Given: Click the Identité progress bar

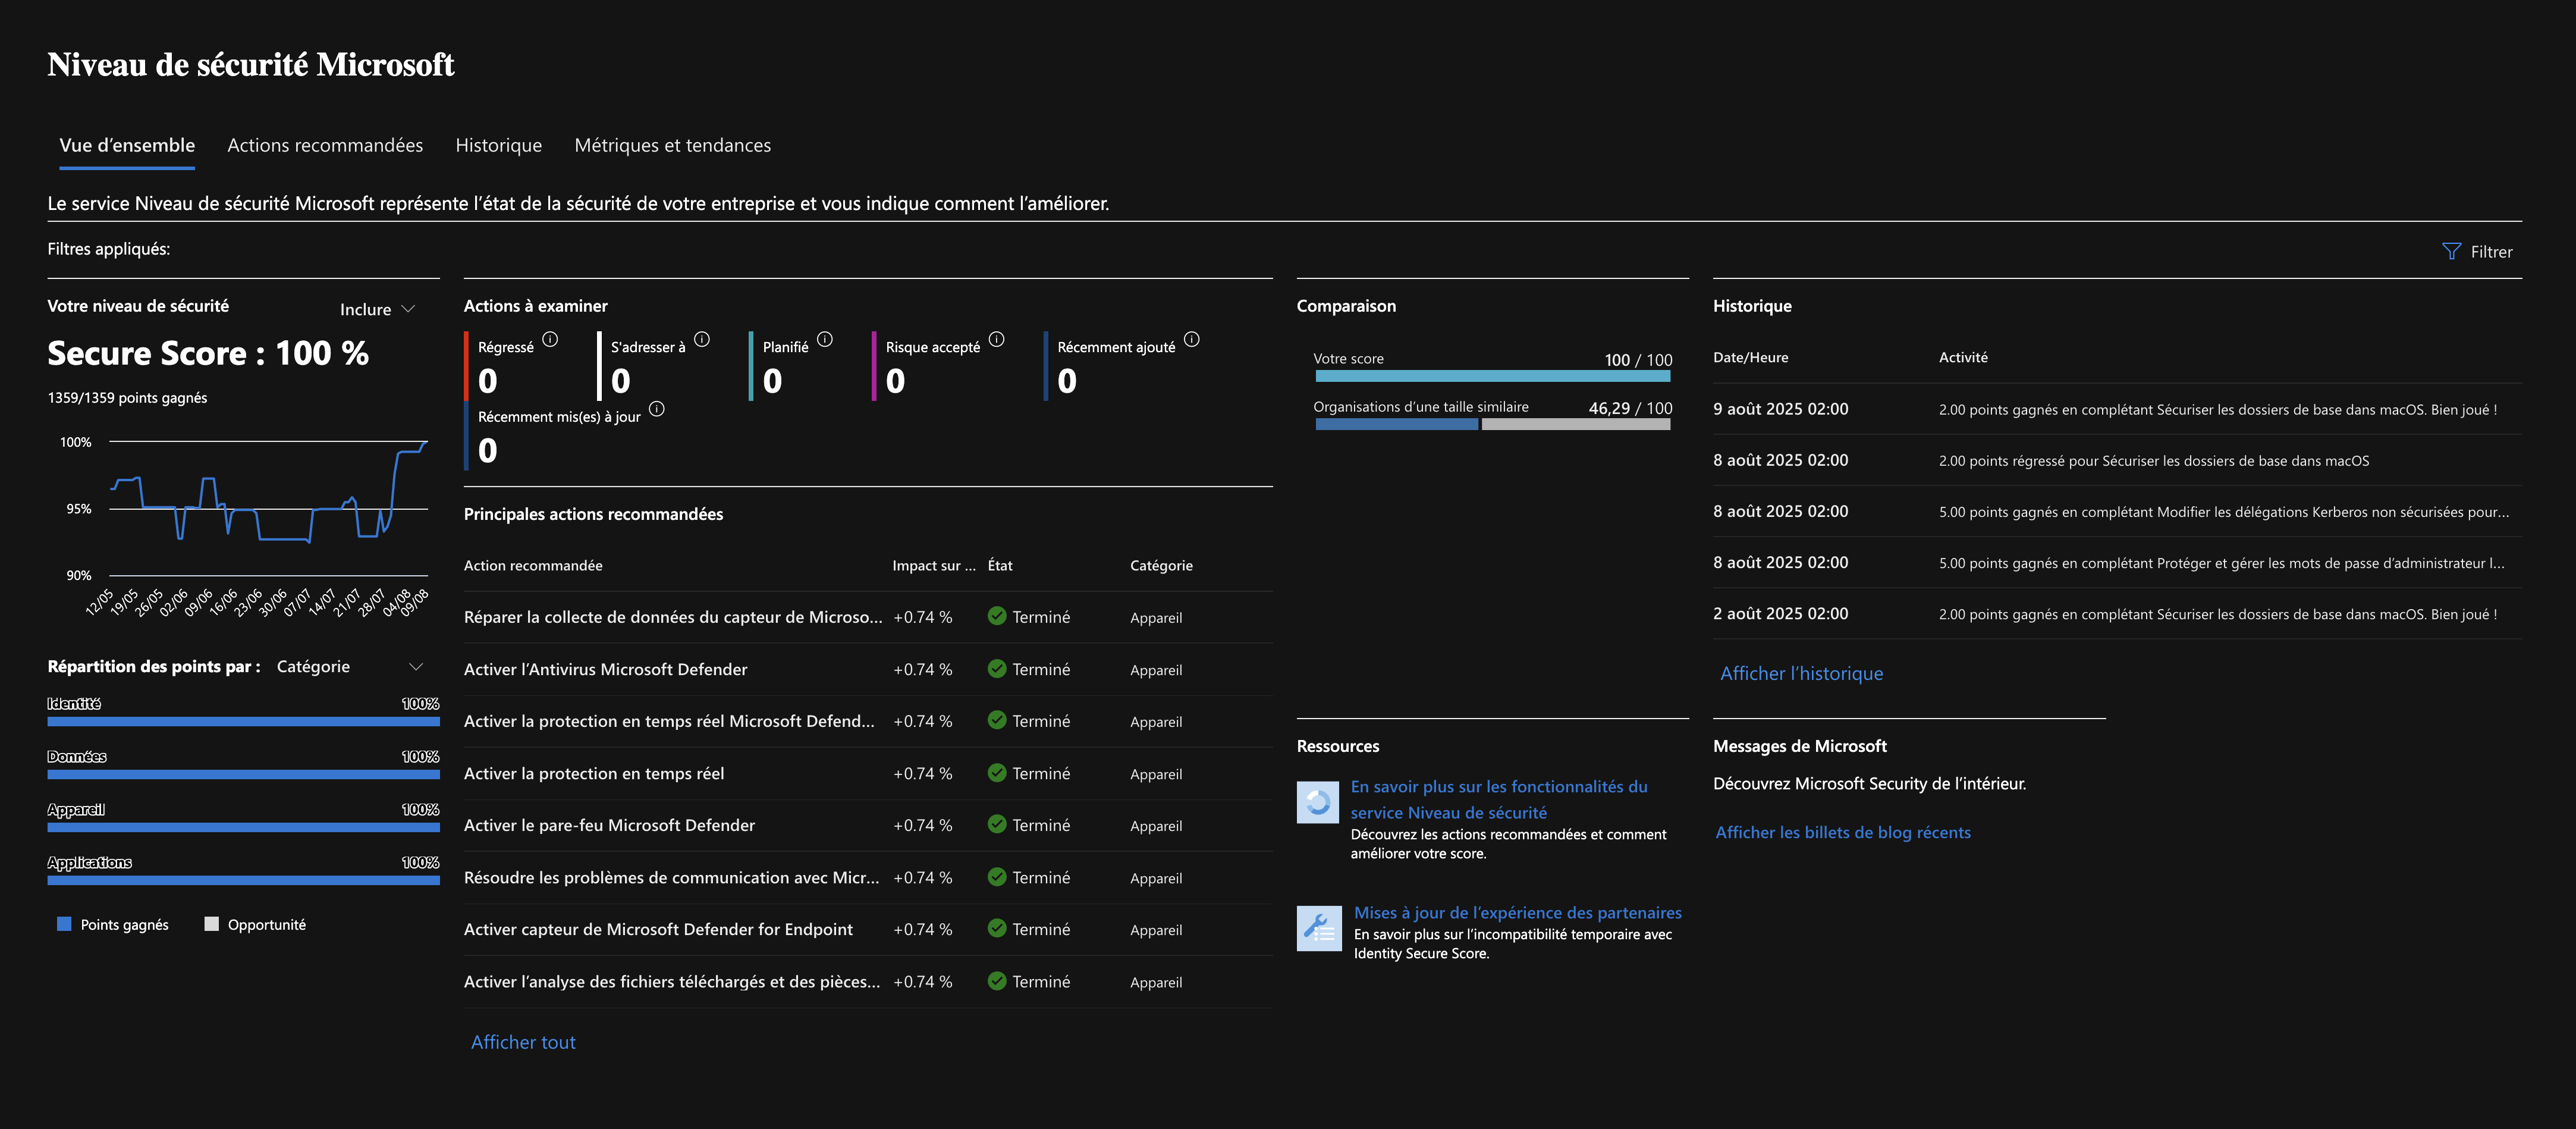Looking at the screenshot, I should [243, 721].
